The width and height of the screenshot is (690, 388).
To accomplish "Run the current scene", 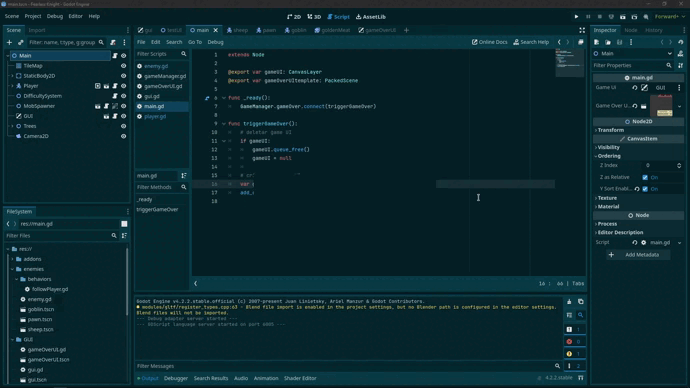I will click(623, 17).
